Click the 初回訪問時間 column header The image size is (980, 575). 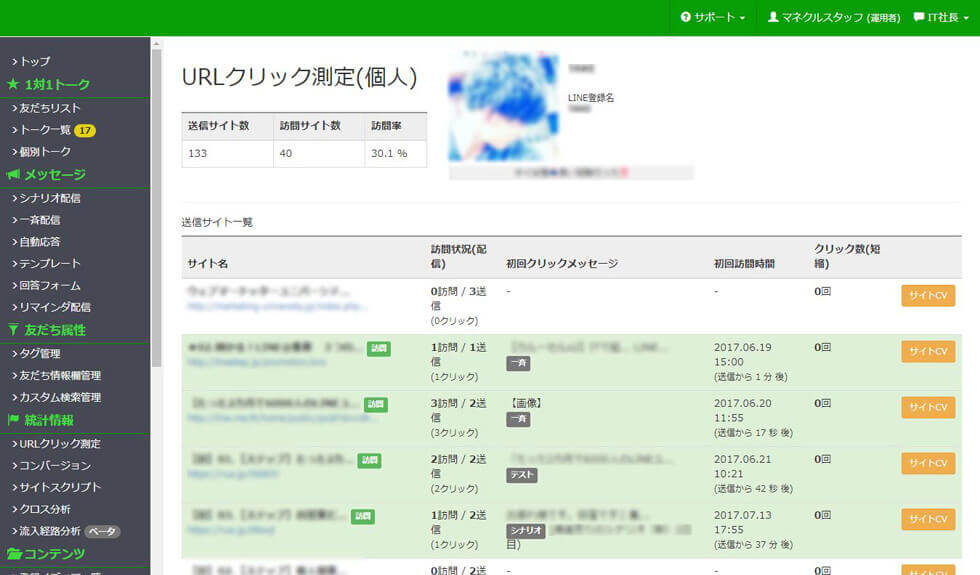tap(744, 264)
